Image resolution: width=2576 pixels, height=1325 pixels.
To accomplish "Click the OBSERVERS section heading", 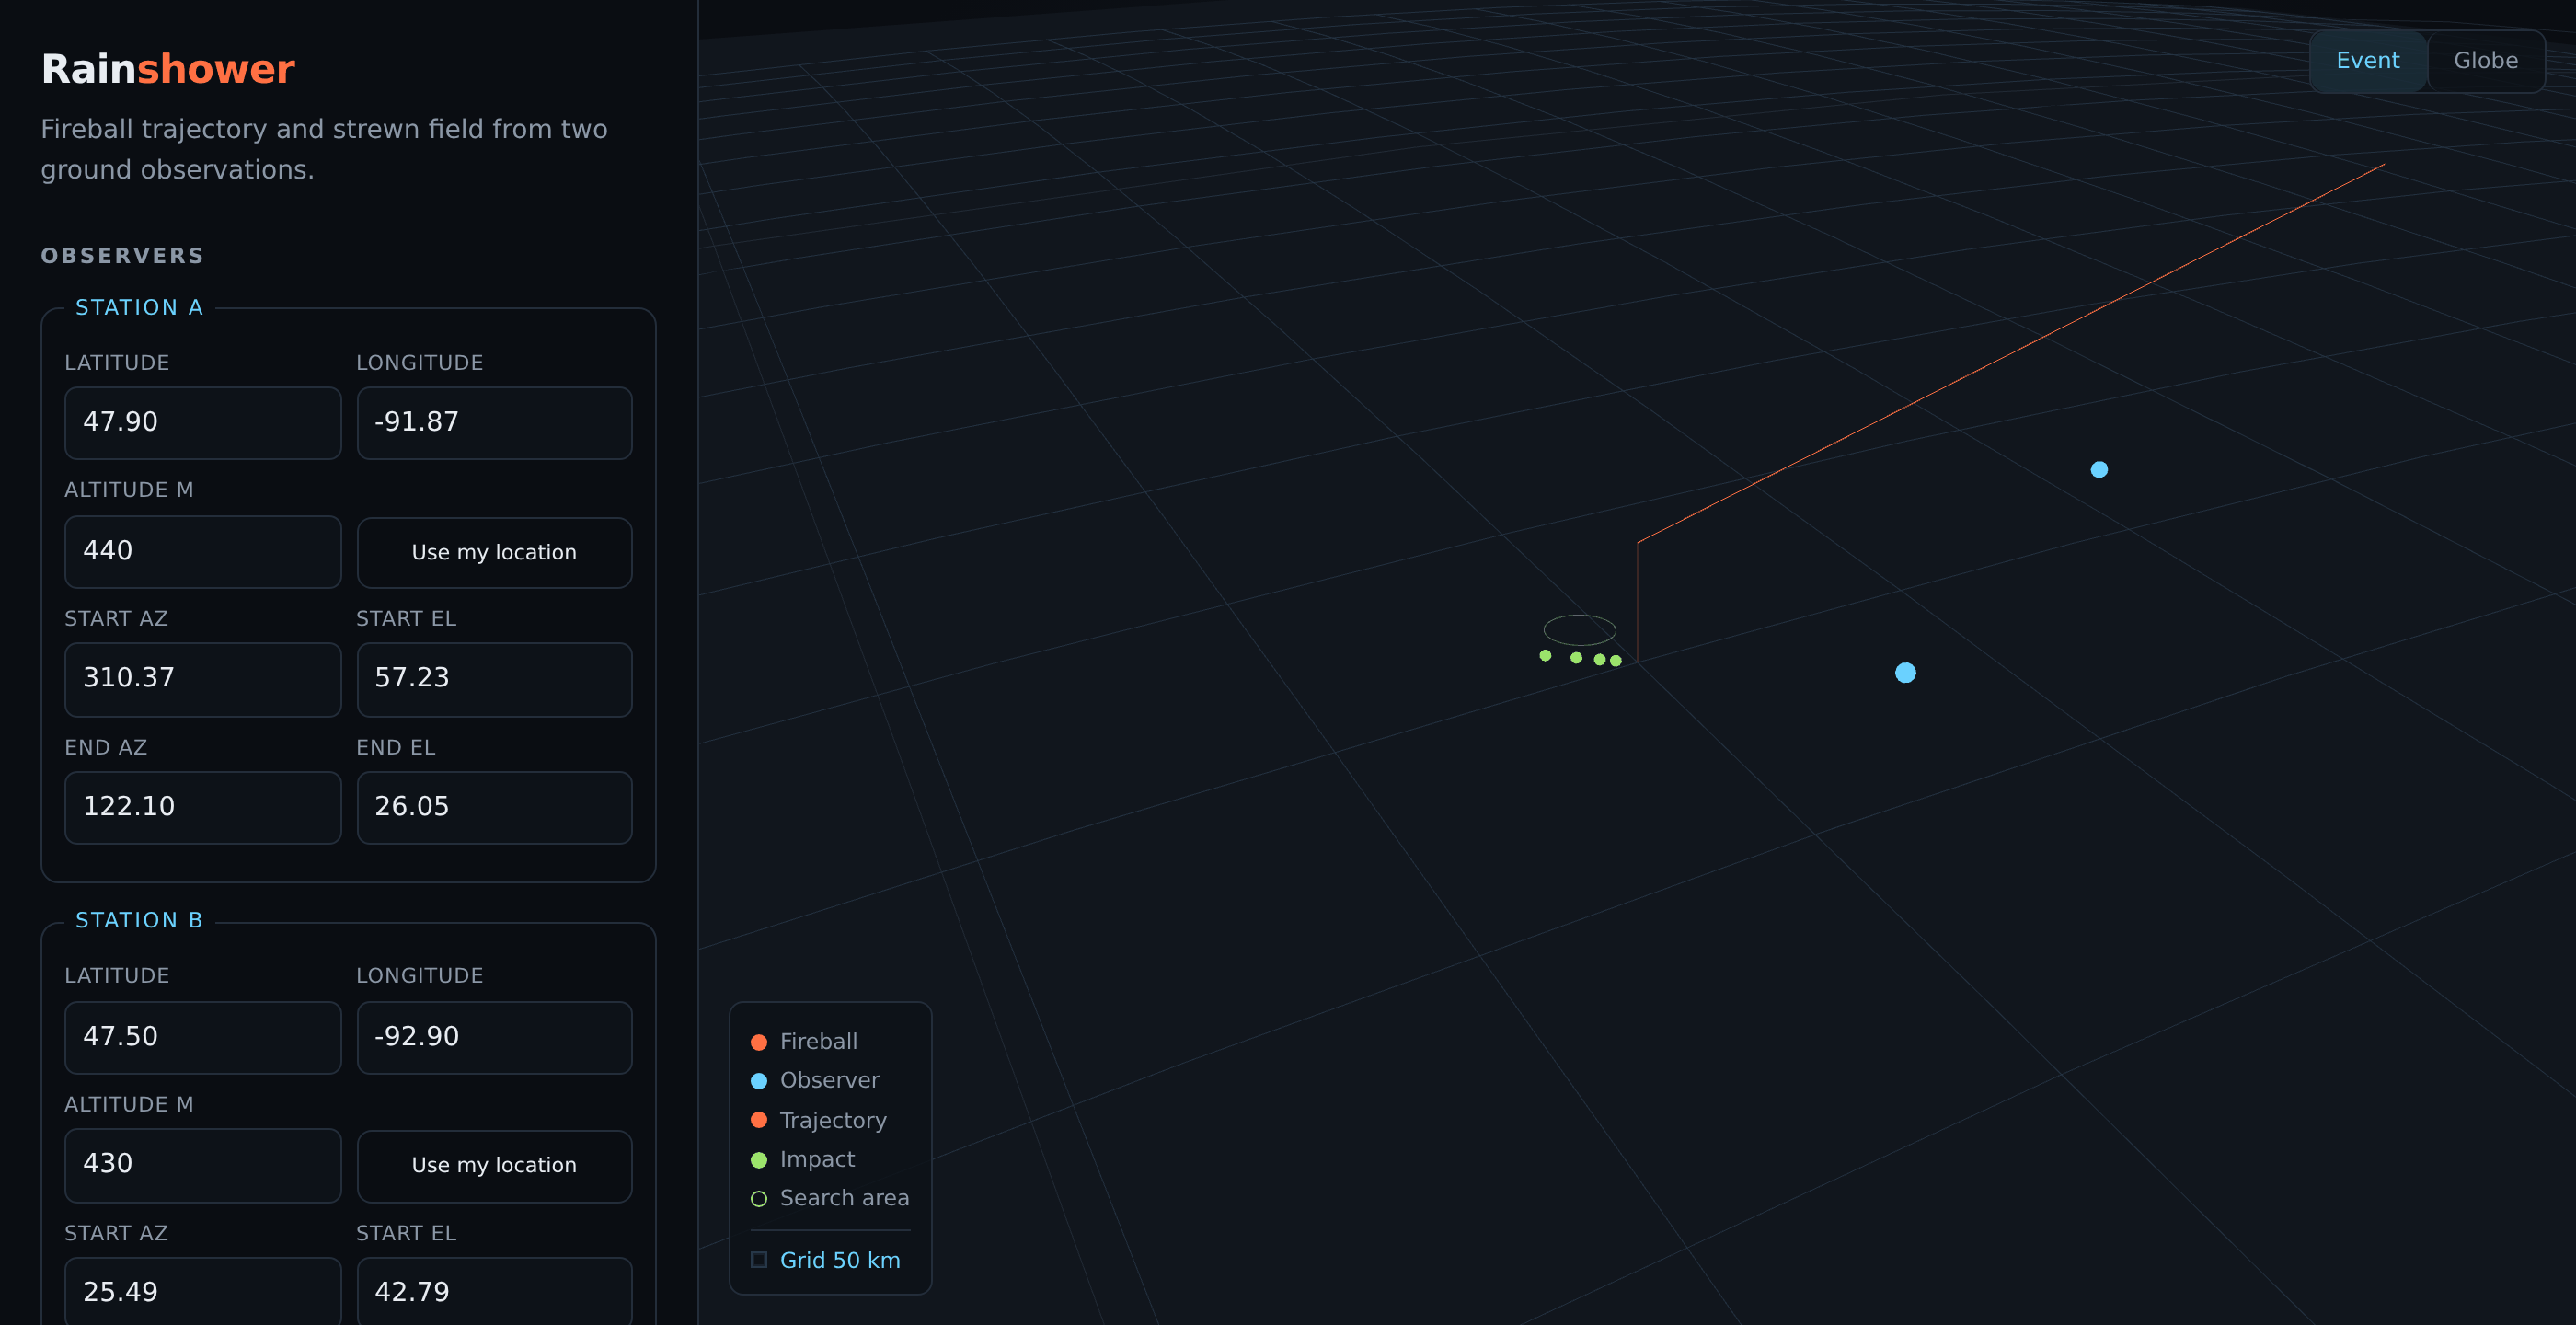I will (122, 256).
